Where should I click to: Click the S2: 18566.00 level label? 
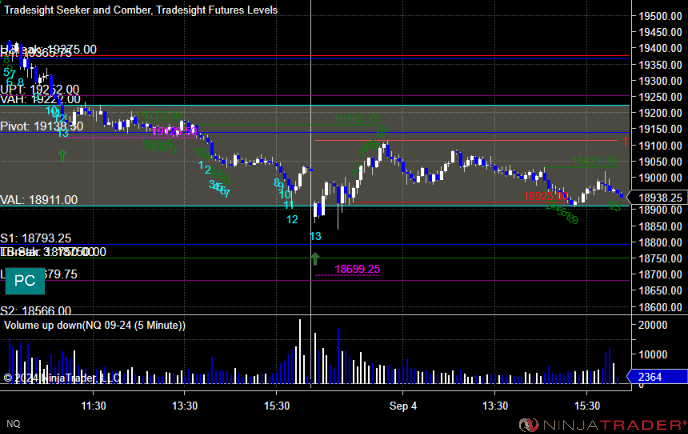(x=36, y=311)
